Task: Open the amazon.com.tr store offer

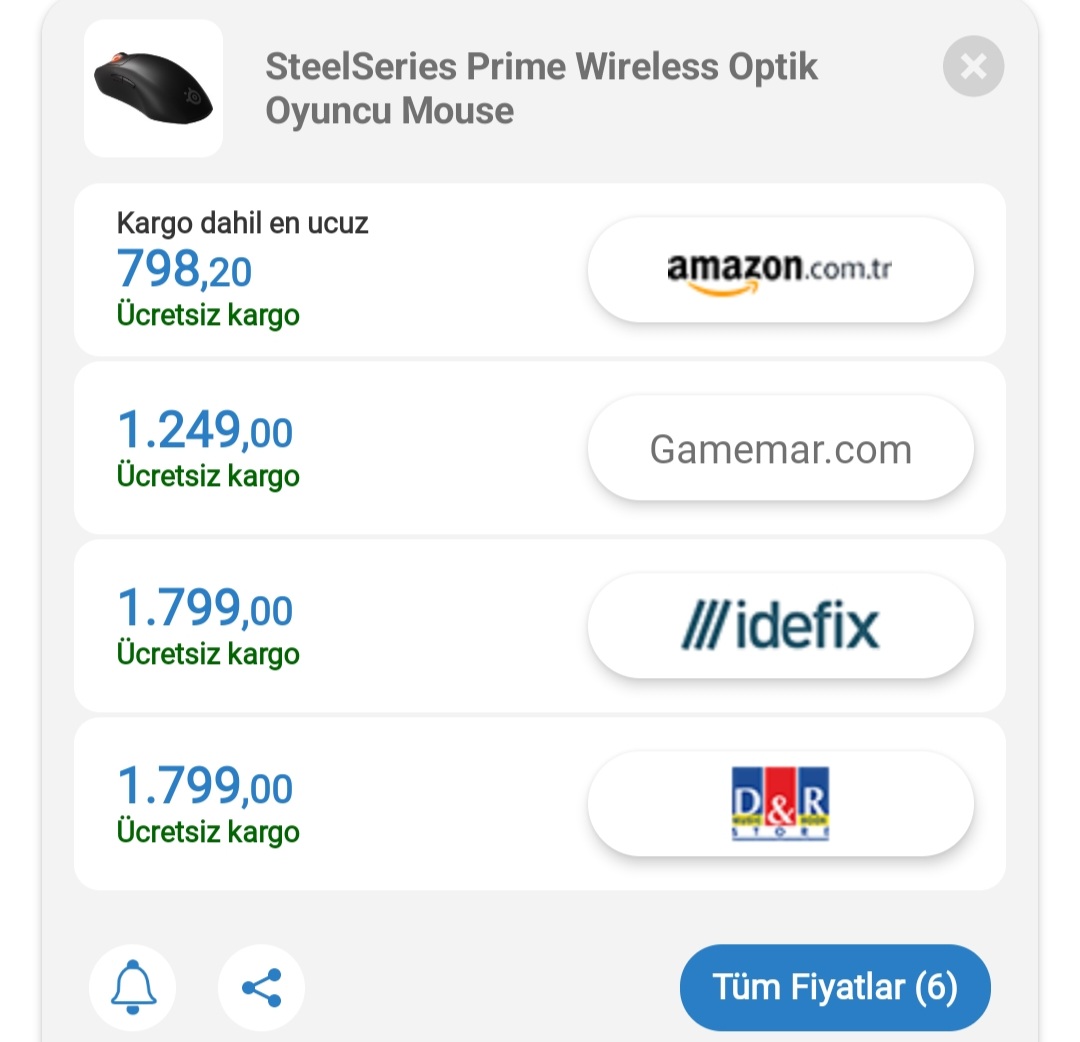Action: click(x=780, y=270)
